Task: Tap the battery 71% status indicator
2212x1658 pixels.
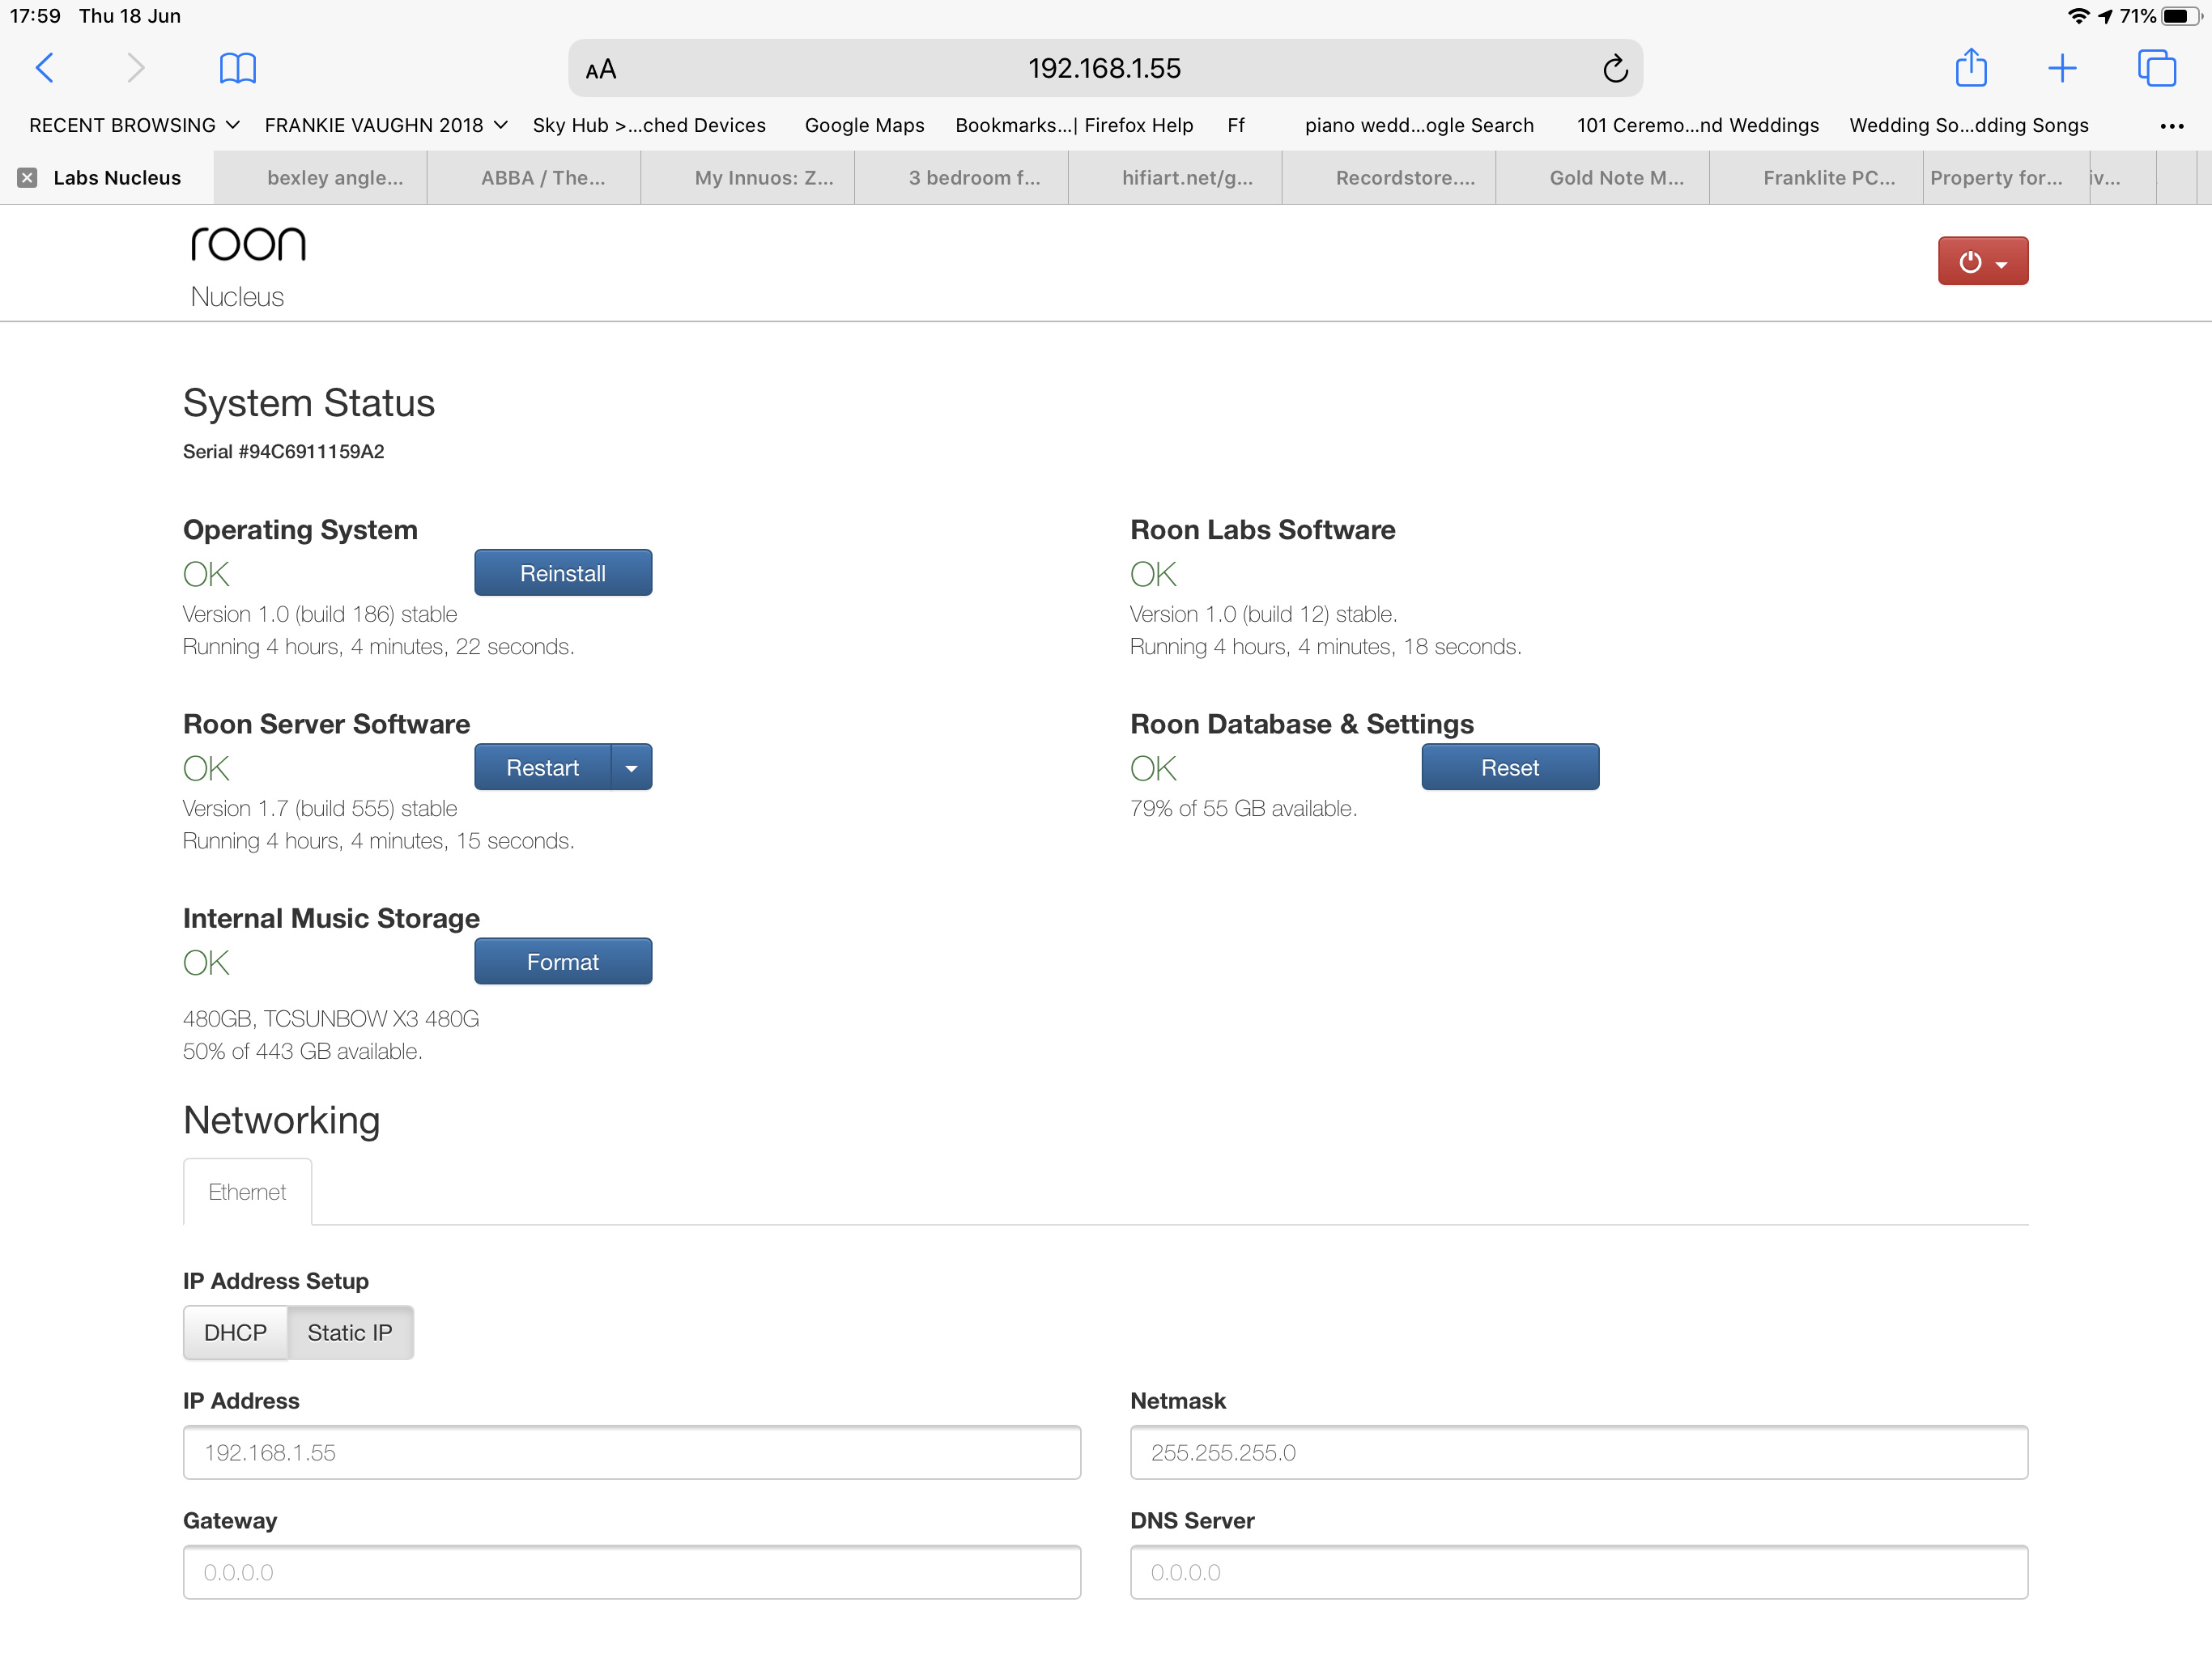Action: 2160,16
